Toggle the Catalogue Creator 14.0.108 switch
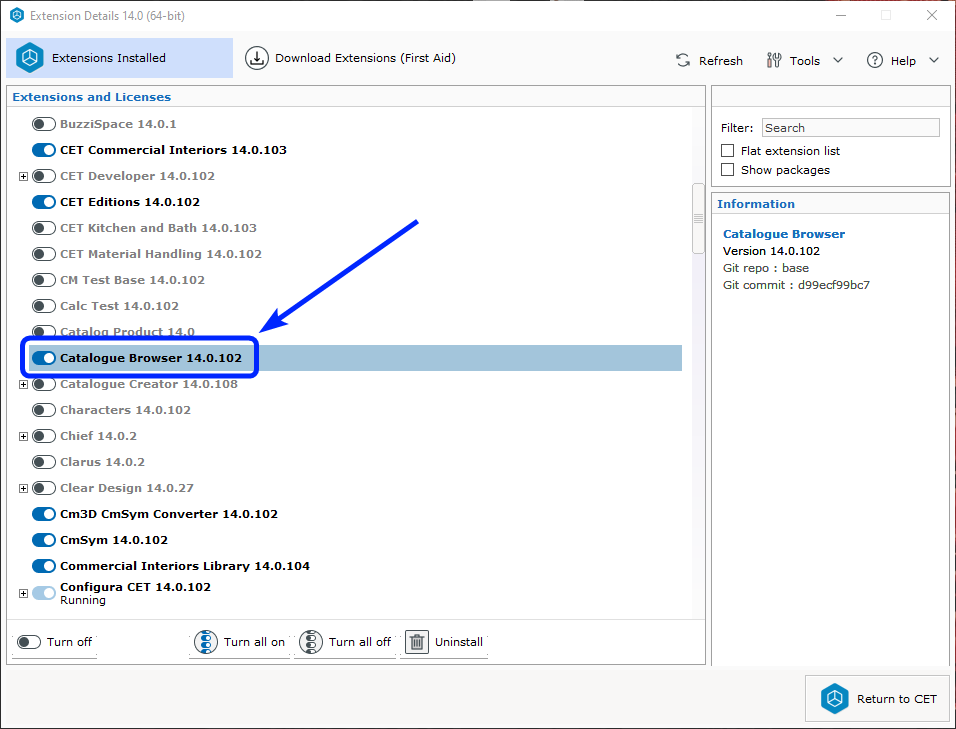Screen dimensions: 956x729 (44, 384)
